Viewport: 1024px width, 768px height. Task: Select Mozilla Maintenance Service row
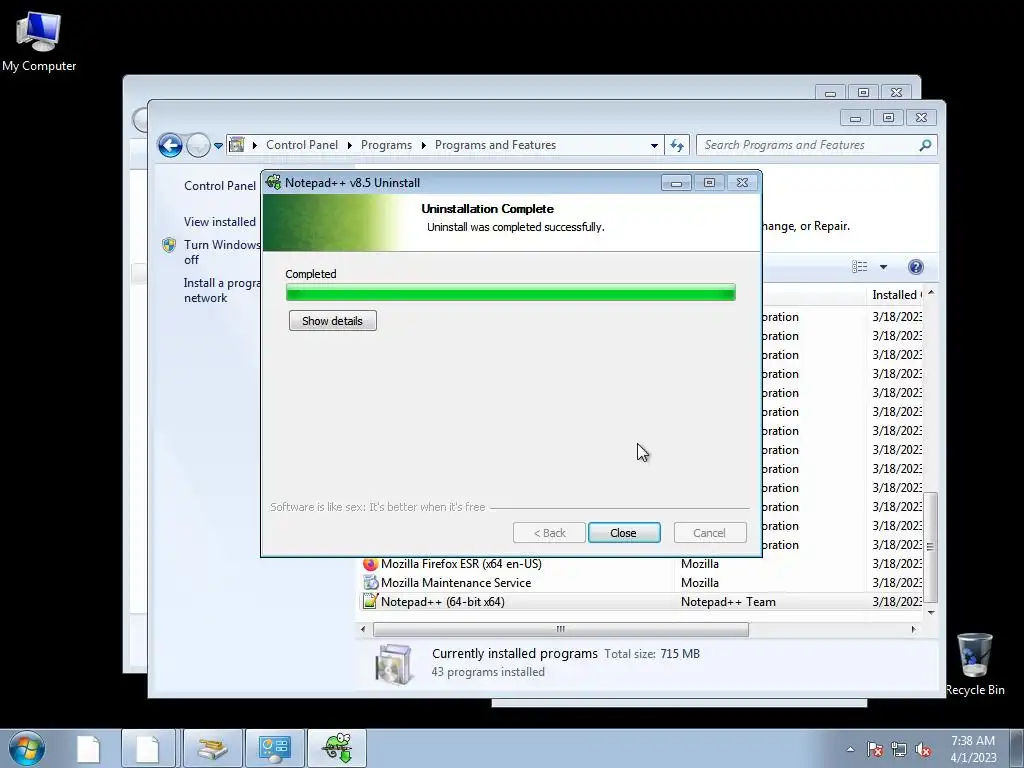pos(641,583)
